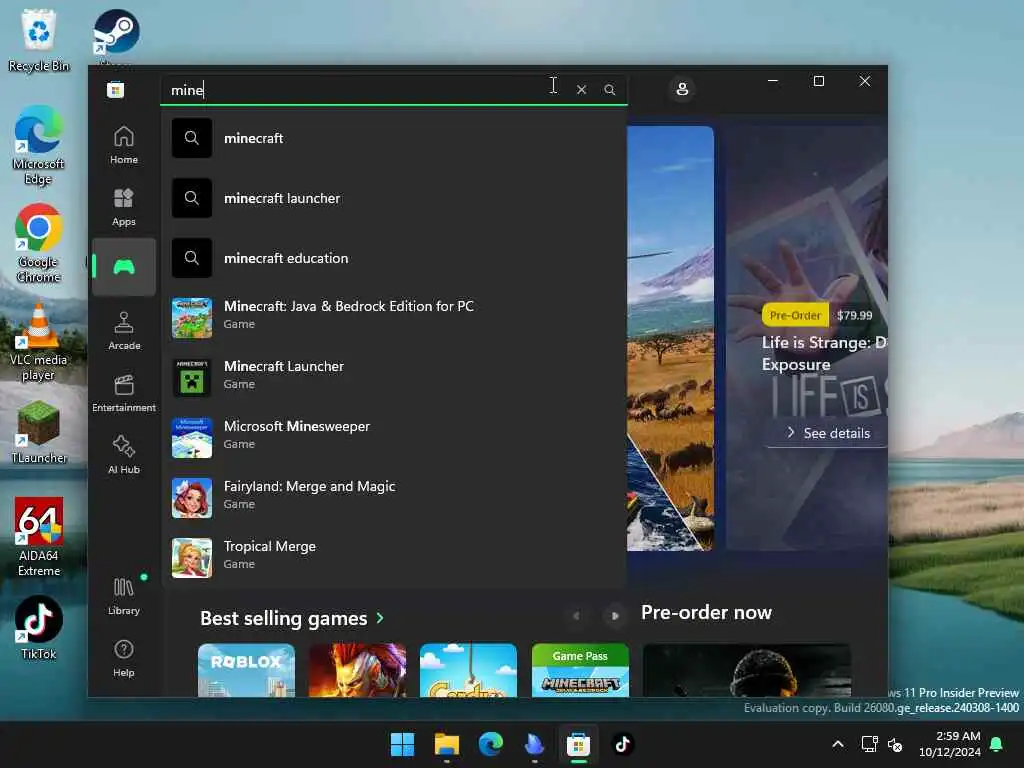Open the Life is Strange: Double Exposure title
Viewport: 1024px width, 768px height.
(824, 353)
